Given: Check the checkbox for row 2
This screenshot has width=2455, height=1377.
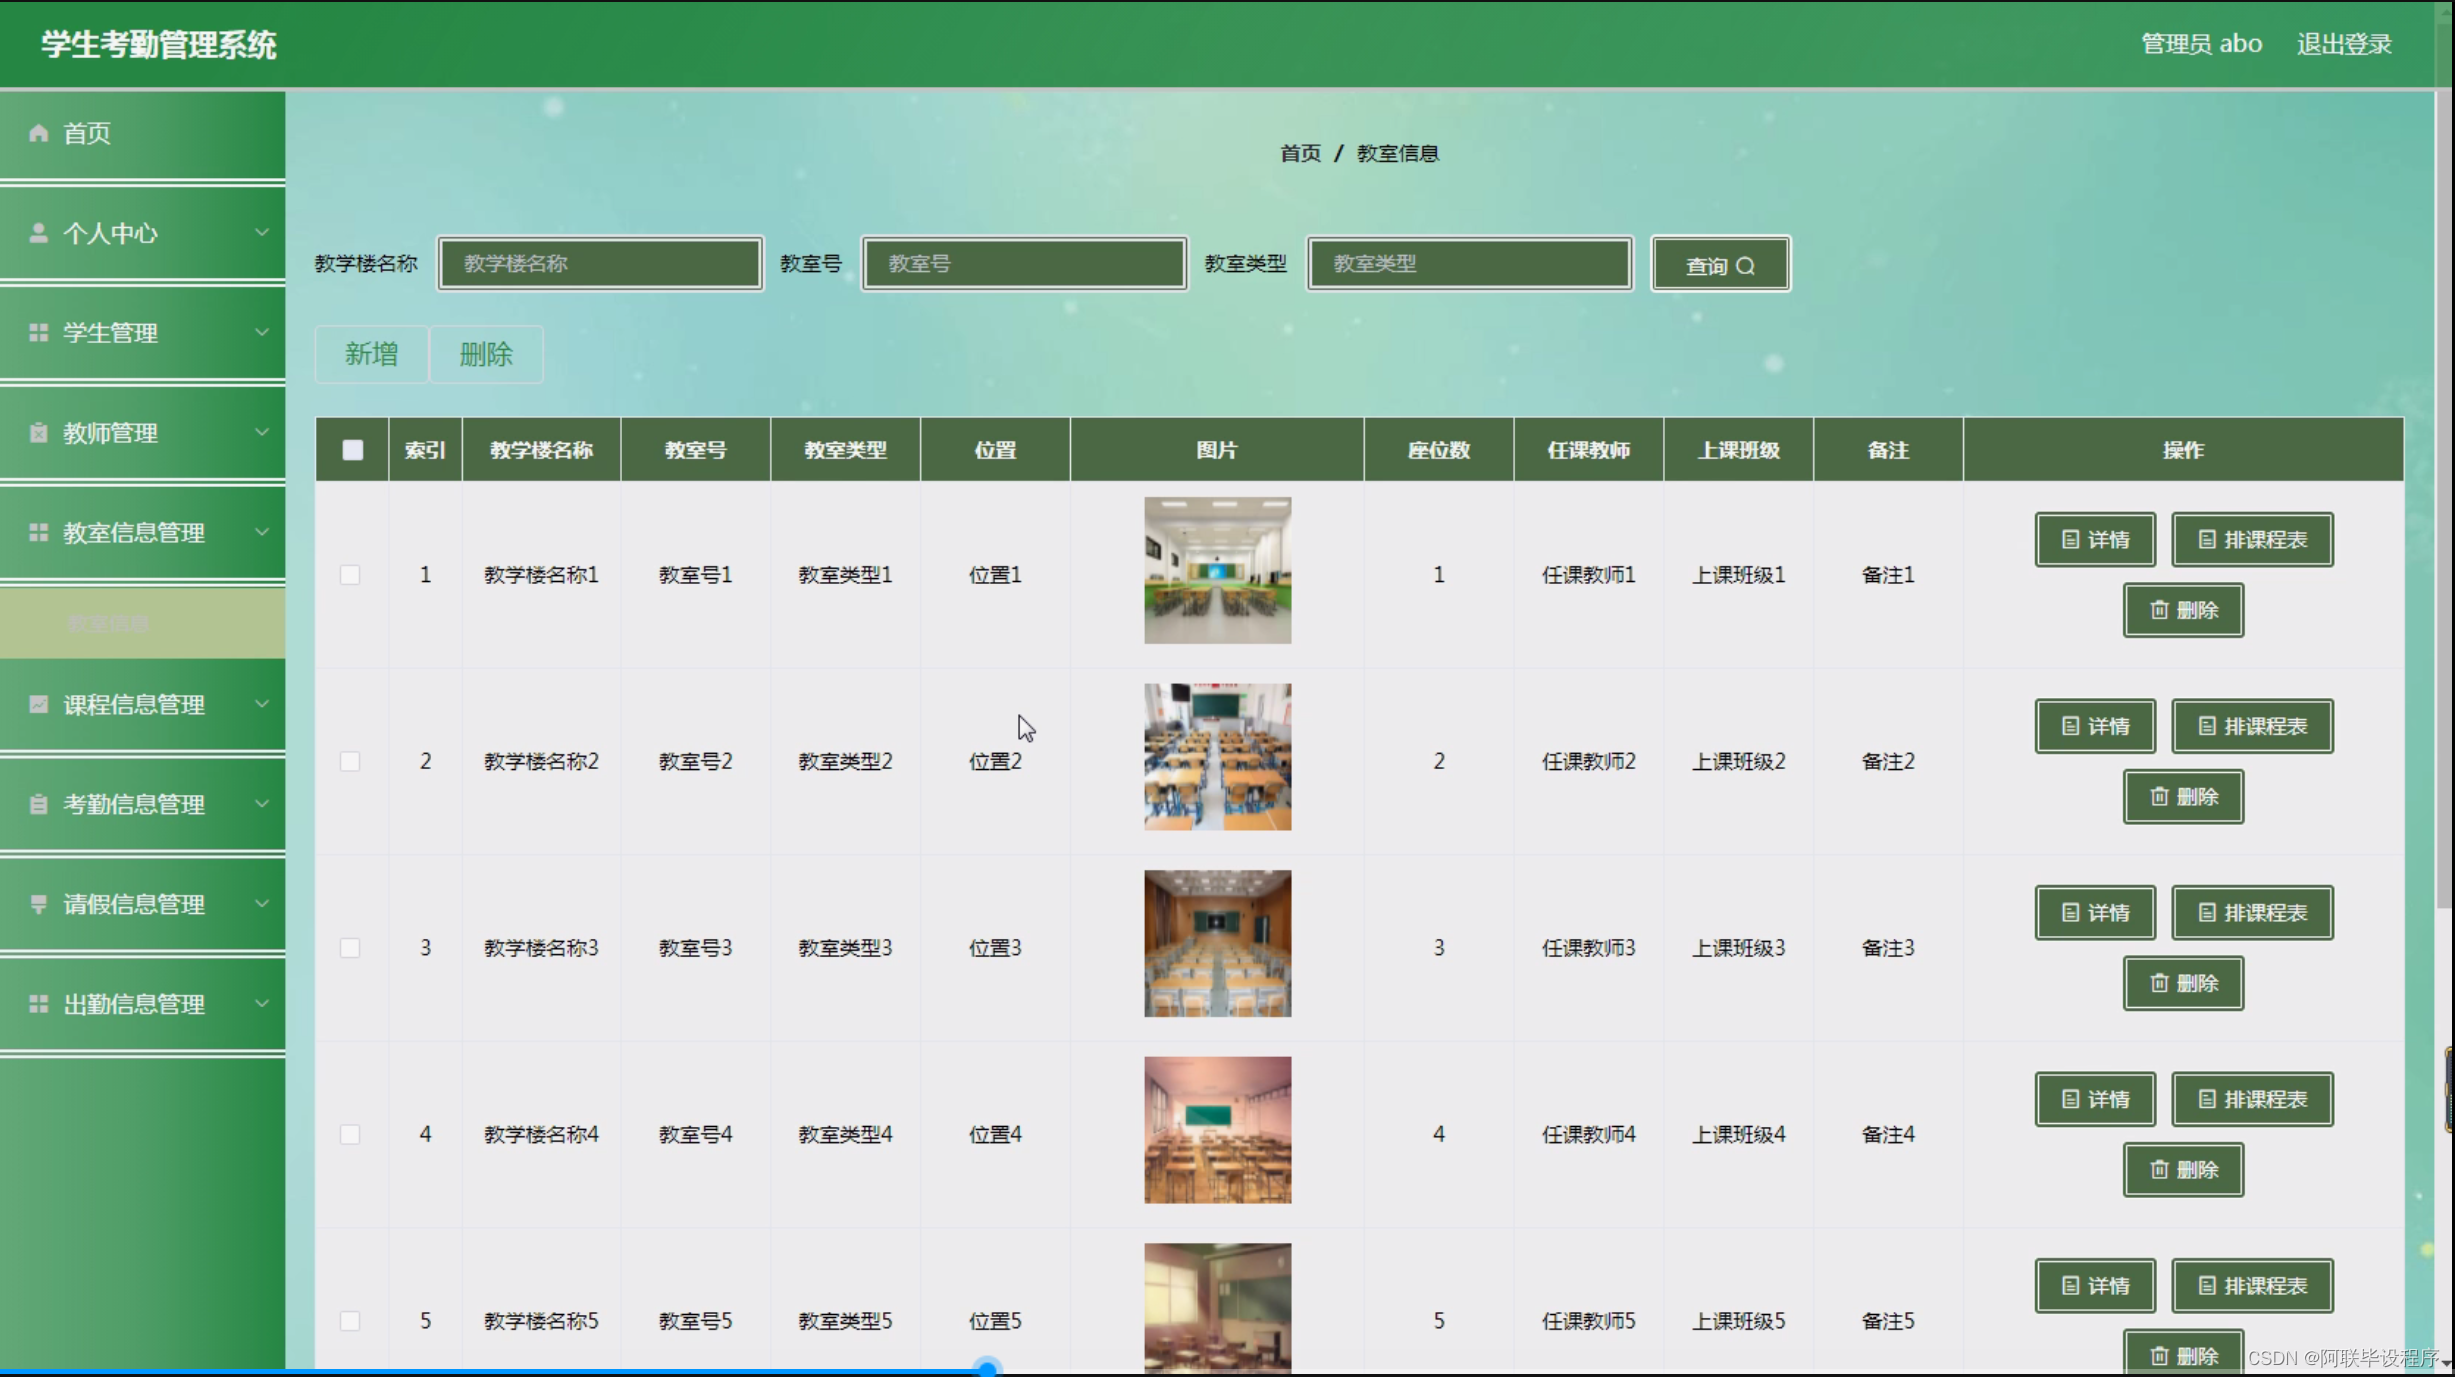Looking at the screenshot, I should (350, 761).
